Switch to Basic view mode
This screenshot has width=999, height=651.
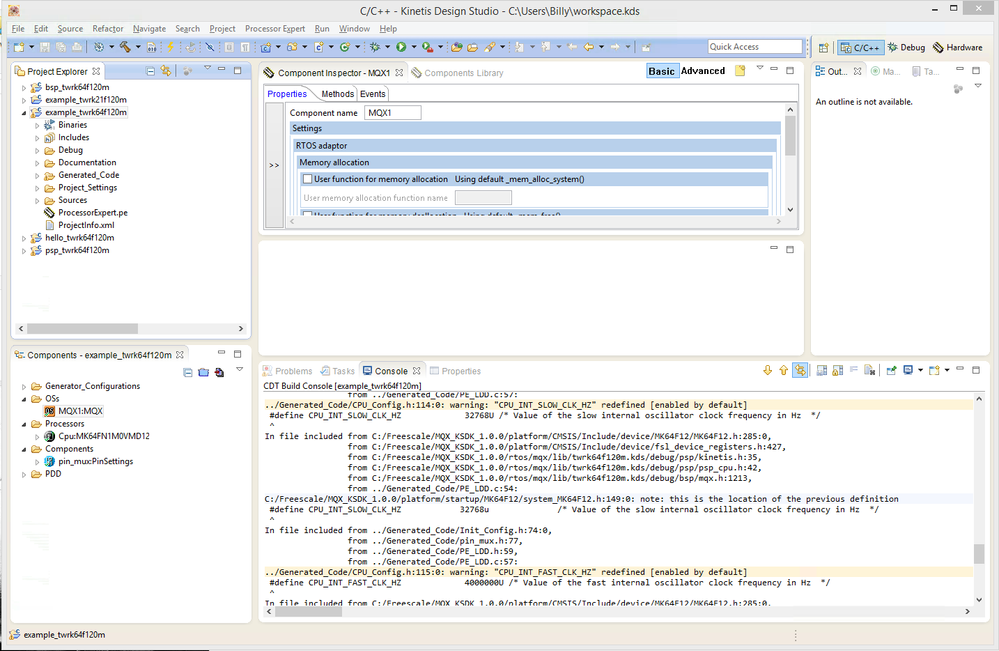pos(661,71)
